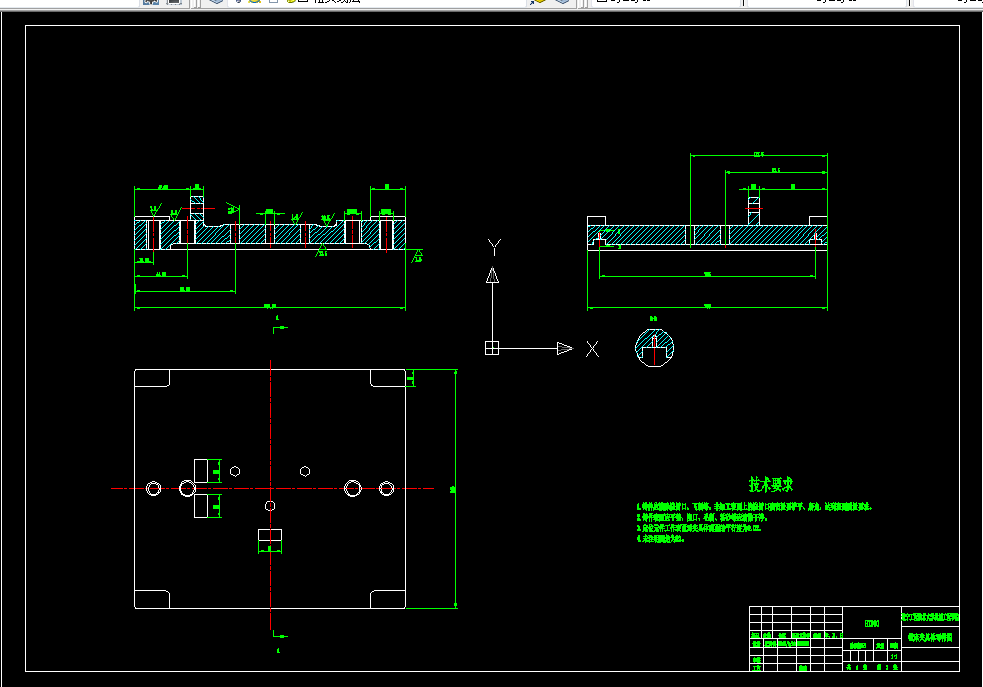Select the bottom-left corner notch of the plate
The width and height of the screenshot is (983, 687).
click(x=152, y=599)
